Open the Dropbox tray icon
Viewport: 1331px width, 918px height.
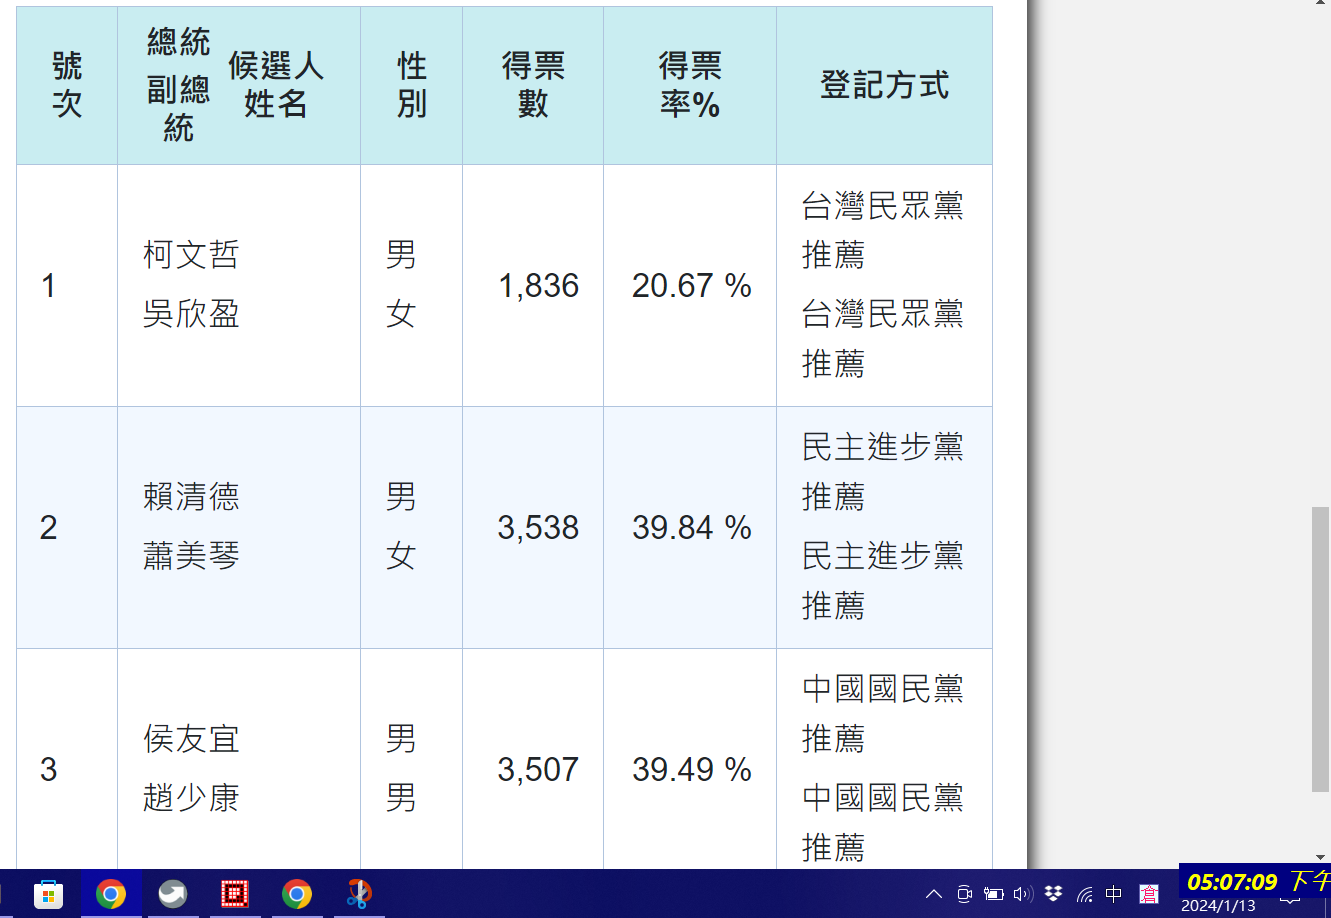1053,894
